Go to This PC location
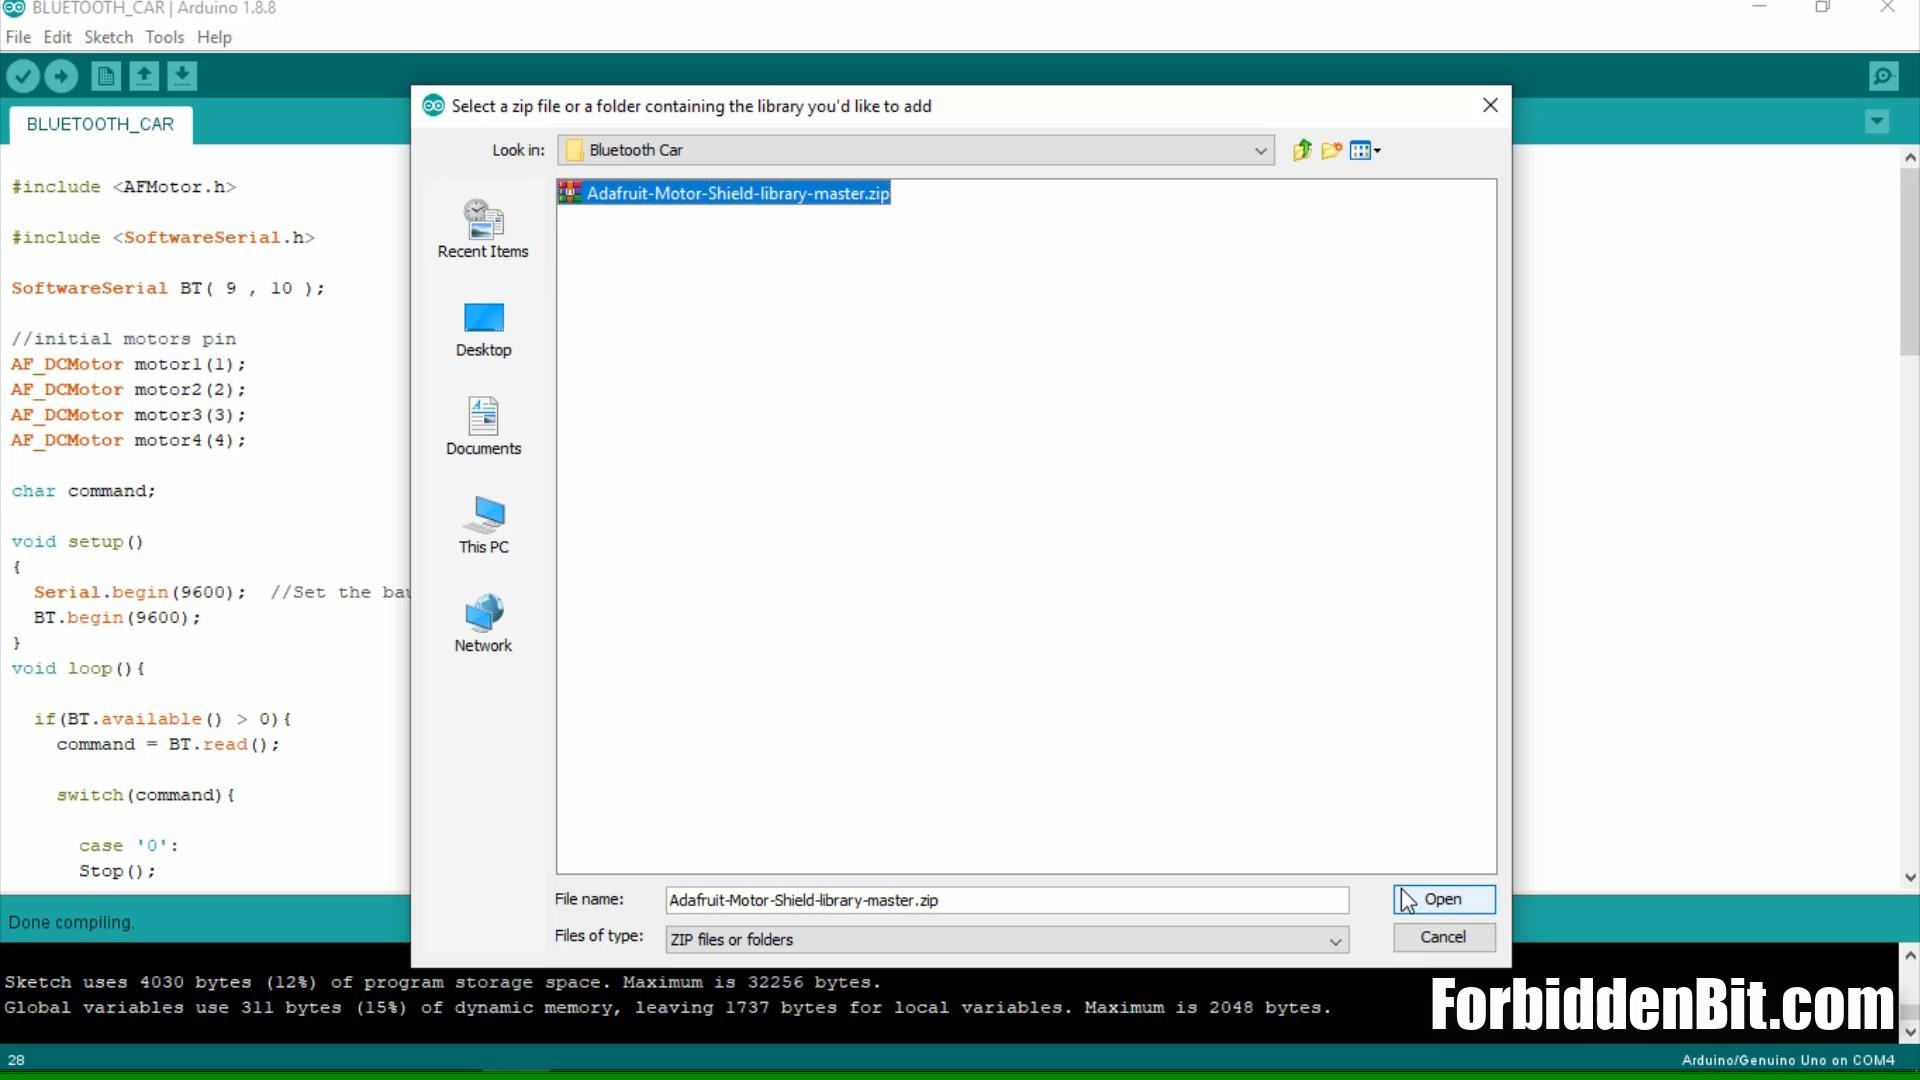This screenshot has width=1920, height=1080. [483, 525]
